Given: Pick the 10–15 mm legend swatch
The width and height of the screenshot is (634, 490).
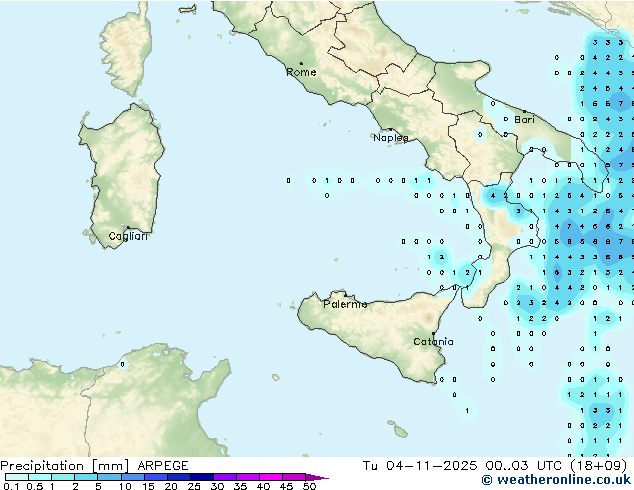Looking at the screenshot, I should coord(133,477).
